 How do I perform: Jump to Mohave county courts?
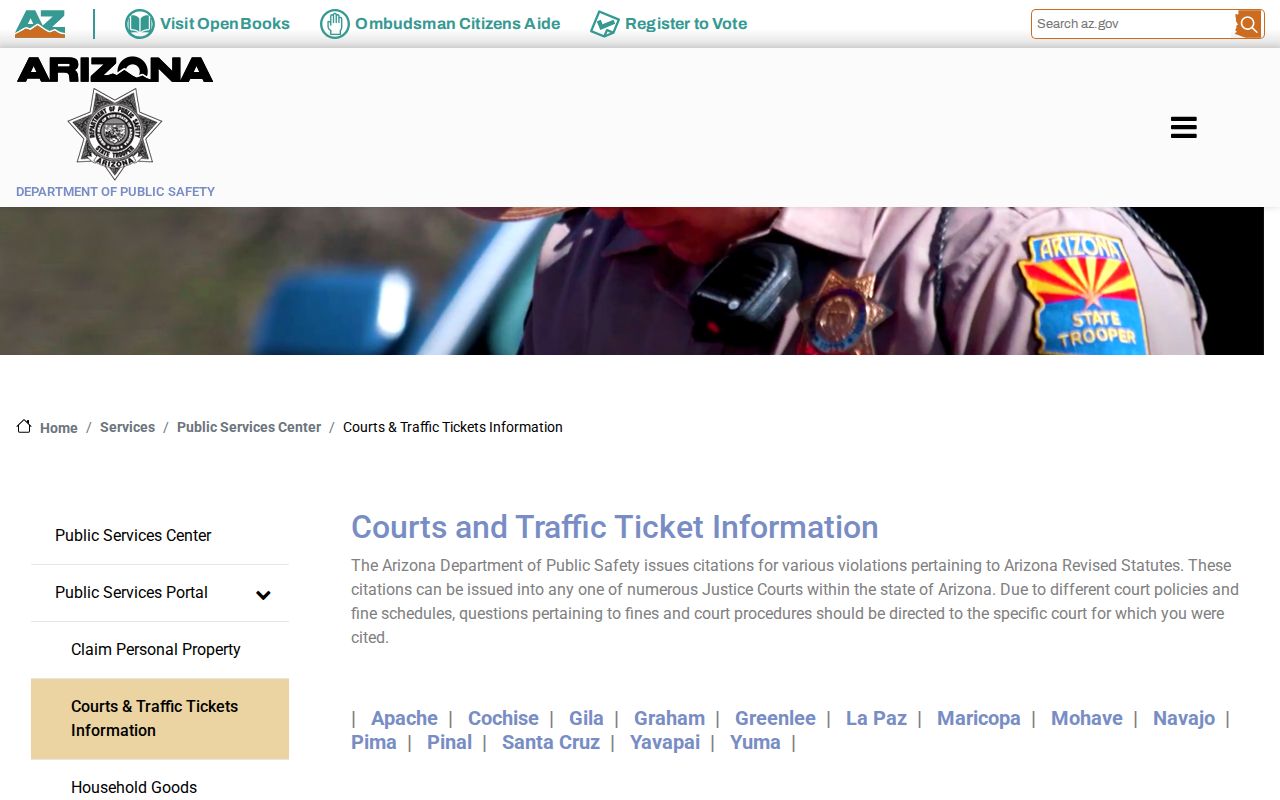coord(1087,718)
